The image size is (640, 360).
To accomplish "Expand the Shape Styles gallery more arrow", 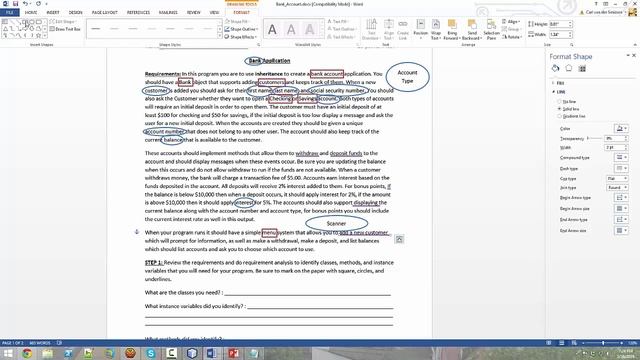I will point(220,37).
